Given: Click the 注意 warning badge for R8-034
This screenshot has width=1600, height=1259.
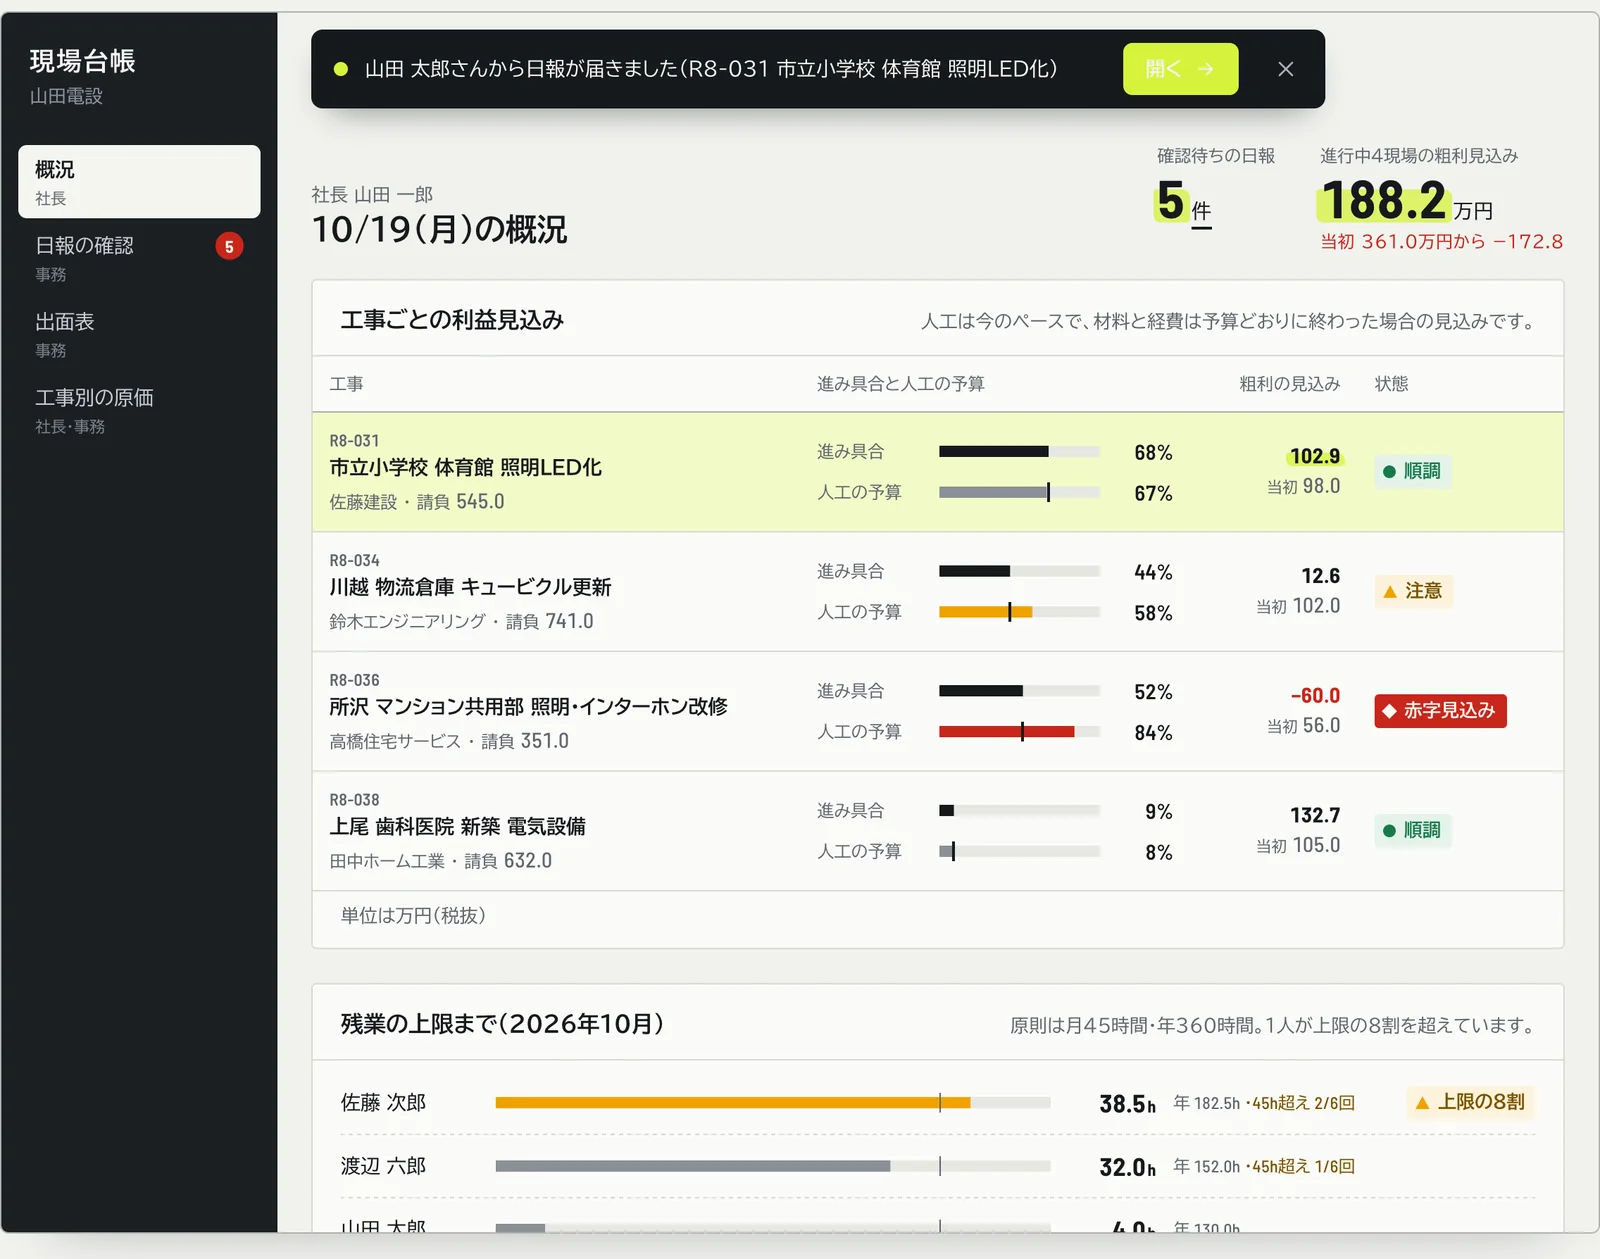Looking at the screenshot, I should pyautogui.click(x=1413, y=591).
